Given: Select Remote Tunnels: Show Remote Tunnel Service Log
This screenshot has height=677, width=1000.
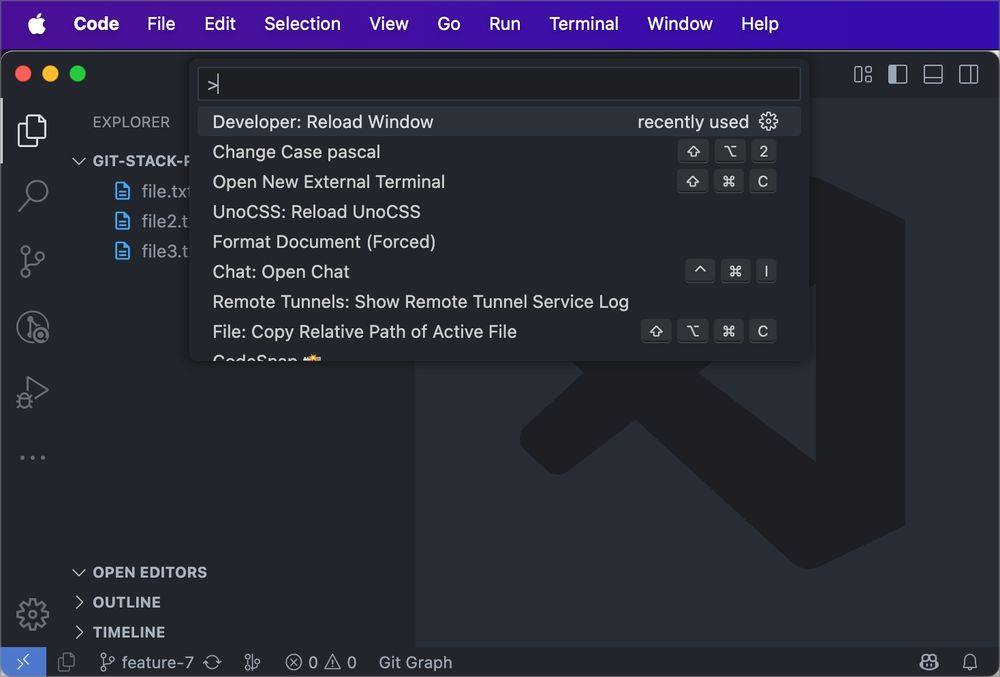Looking at the screenshot, I should (499, 302).
